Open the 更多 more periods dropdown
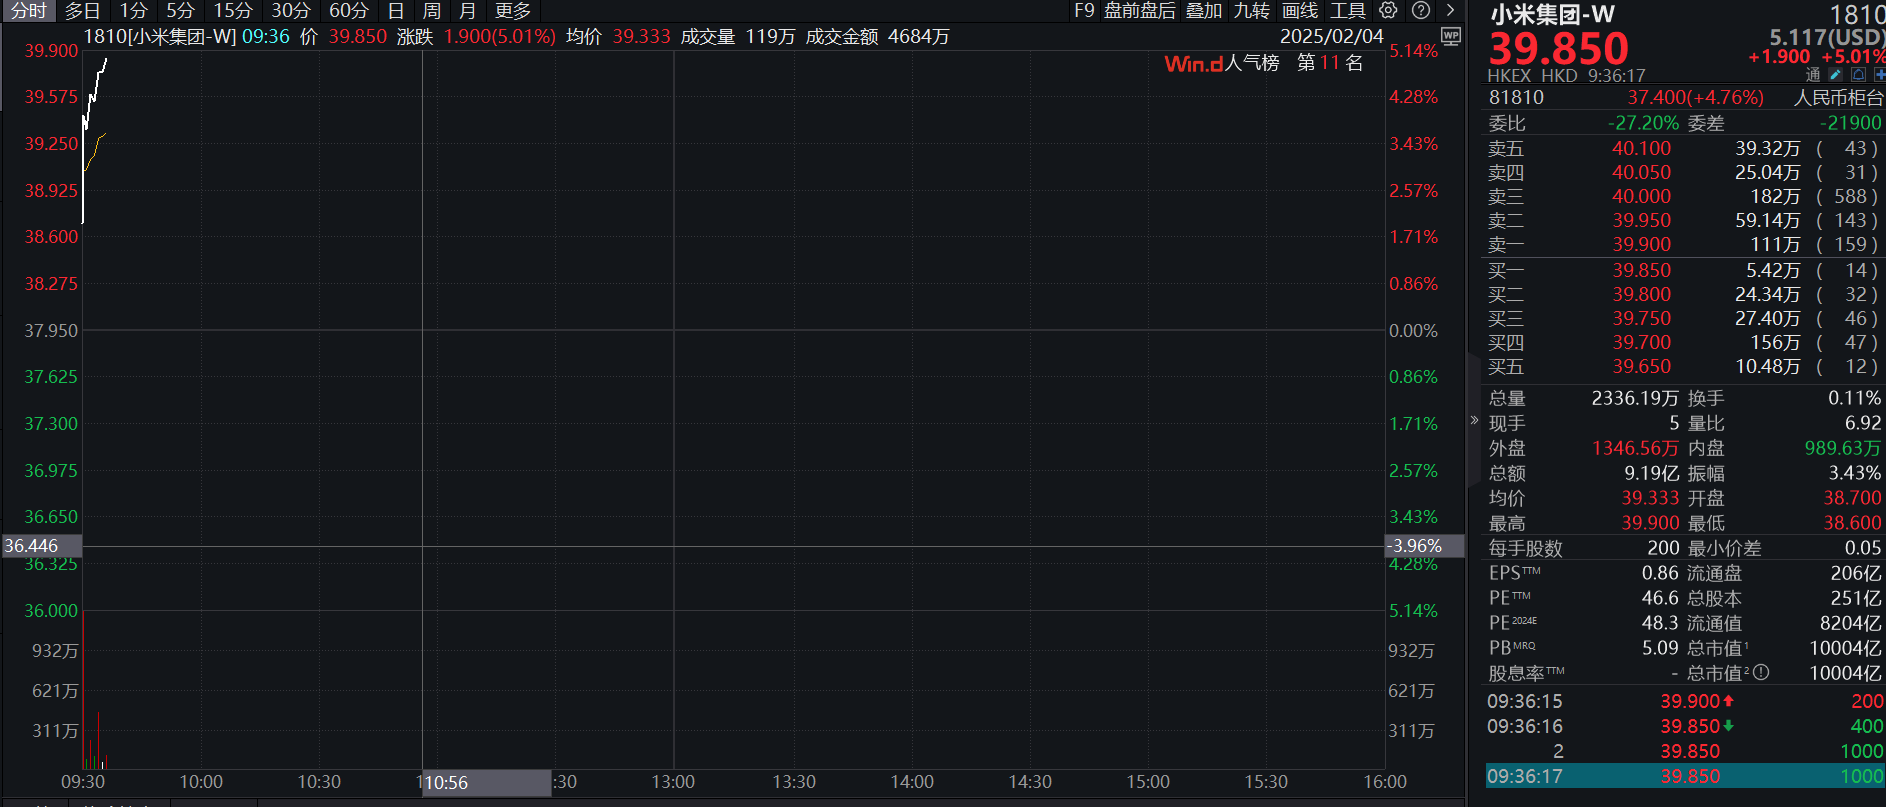This screenshot has height=807, width=1886. pyautogui.click(x=513, y=11)
